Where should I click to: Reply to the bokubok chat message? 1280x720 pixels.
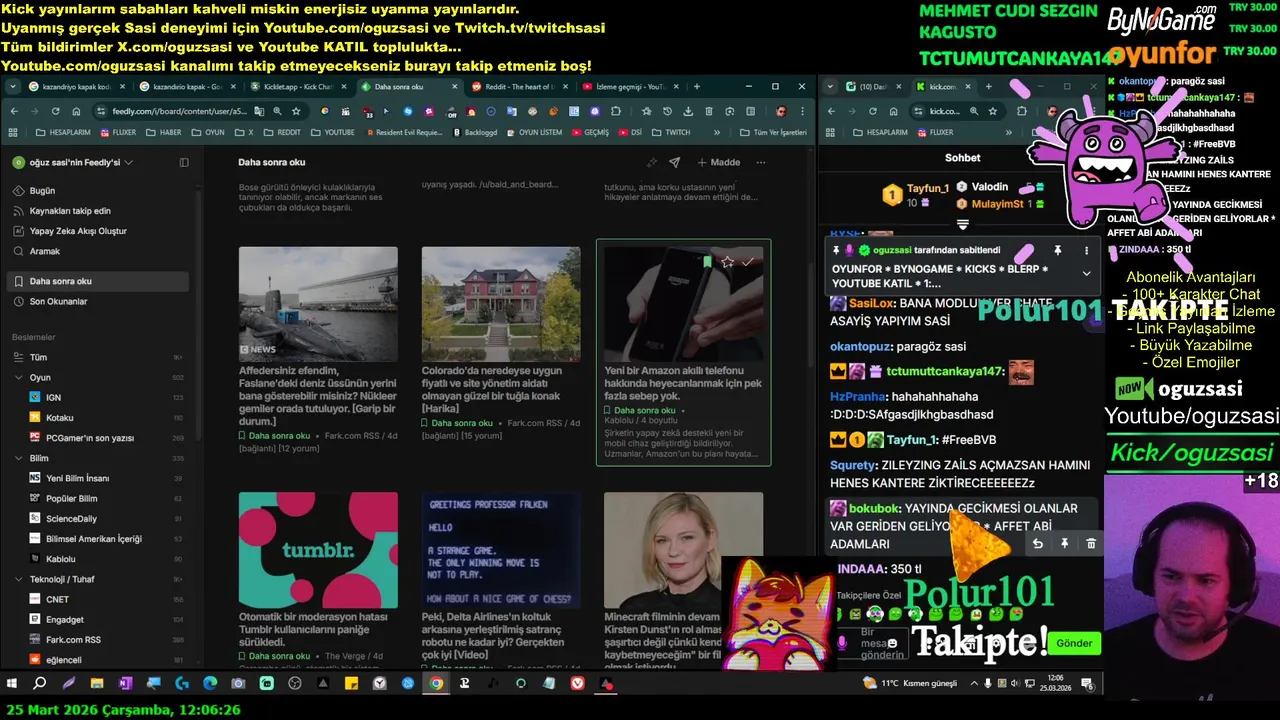[x=1038, y=544]
